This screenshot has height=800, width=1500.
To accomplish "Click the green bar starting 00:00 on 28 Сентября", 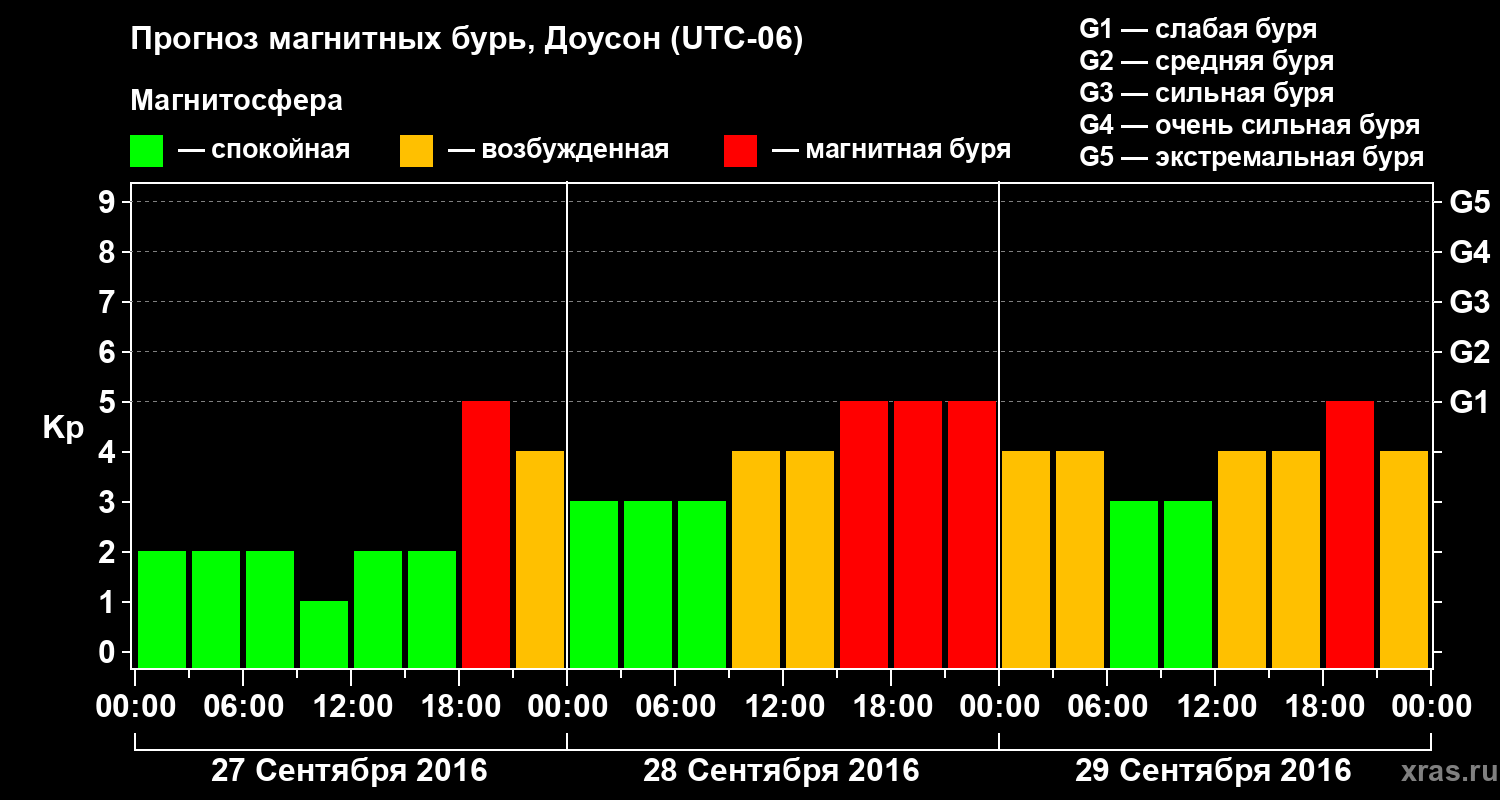I will click(x=594, y=584).
